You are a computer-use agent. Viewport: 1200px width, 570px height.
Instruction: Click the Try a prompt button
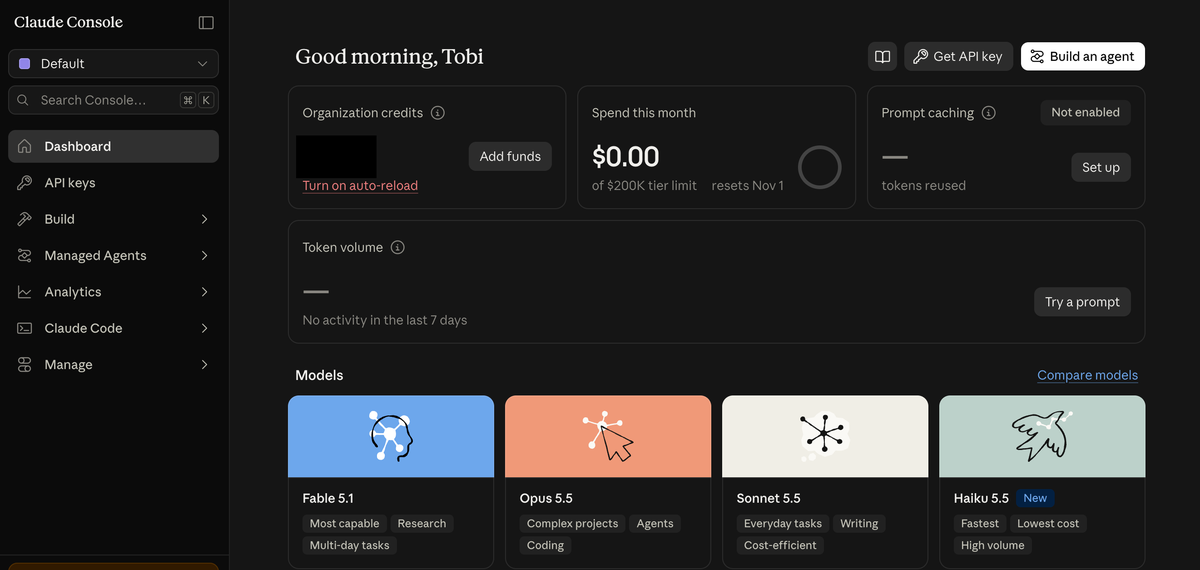1082,302
